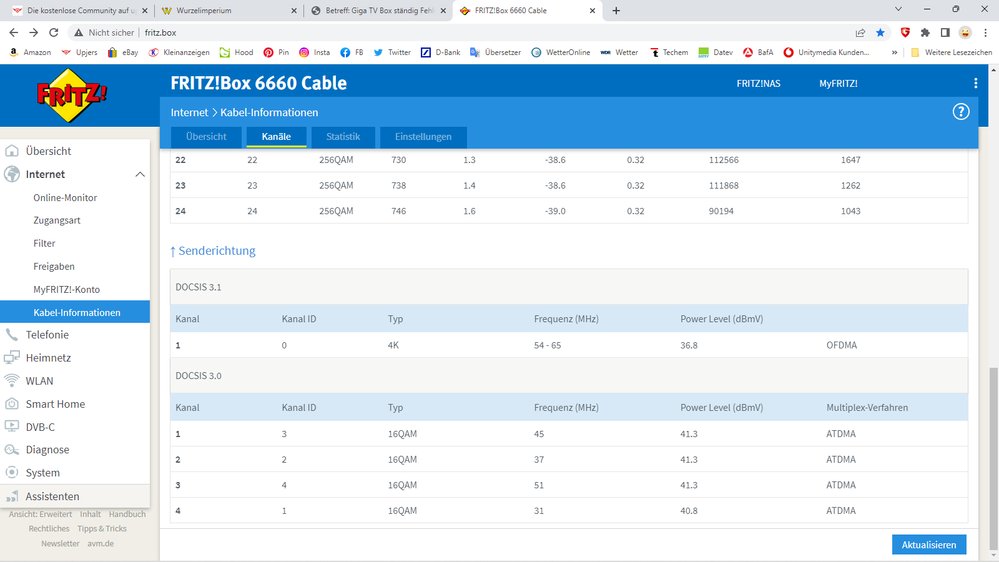Collapse the Internet menu section
This screenshot has width=999, height=562.
click(140, 175)
